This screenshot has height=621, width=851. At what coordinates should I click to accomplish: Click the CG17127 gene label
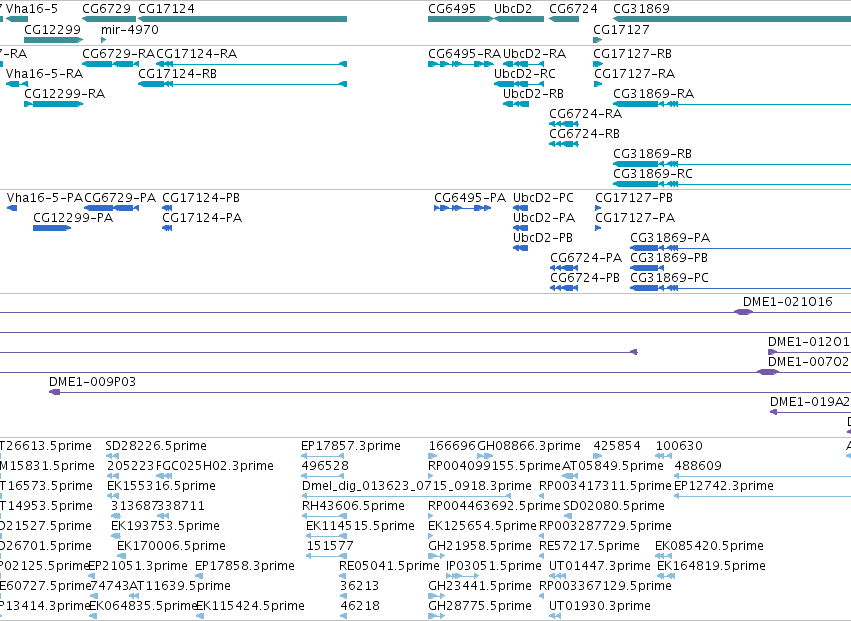coord(621,29)
